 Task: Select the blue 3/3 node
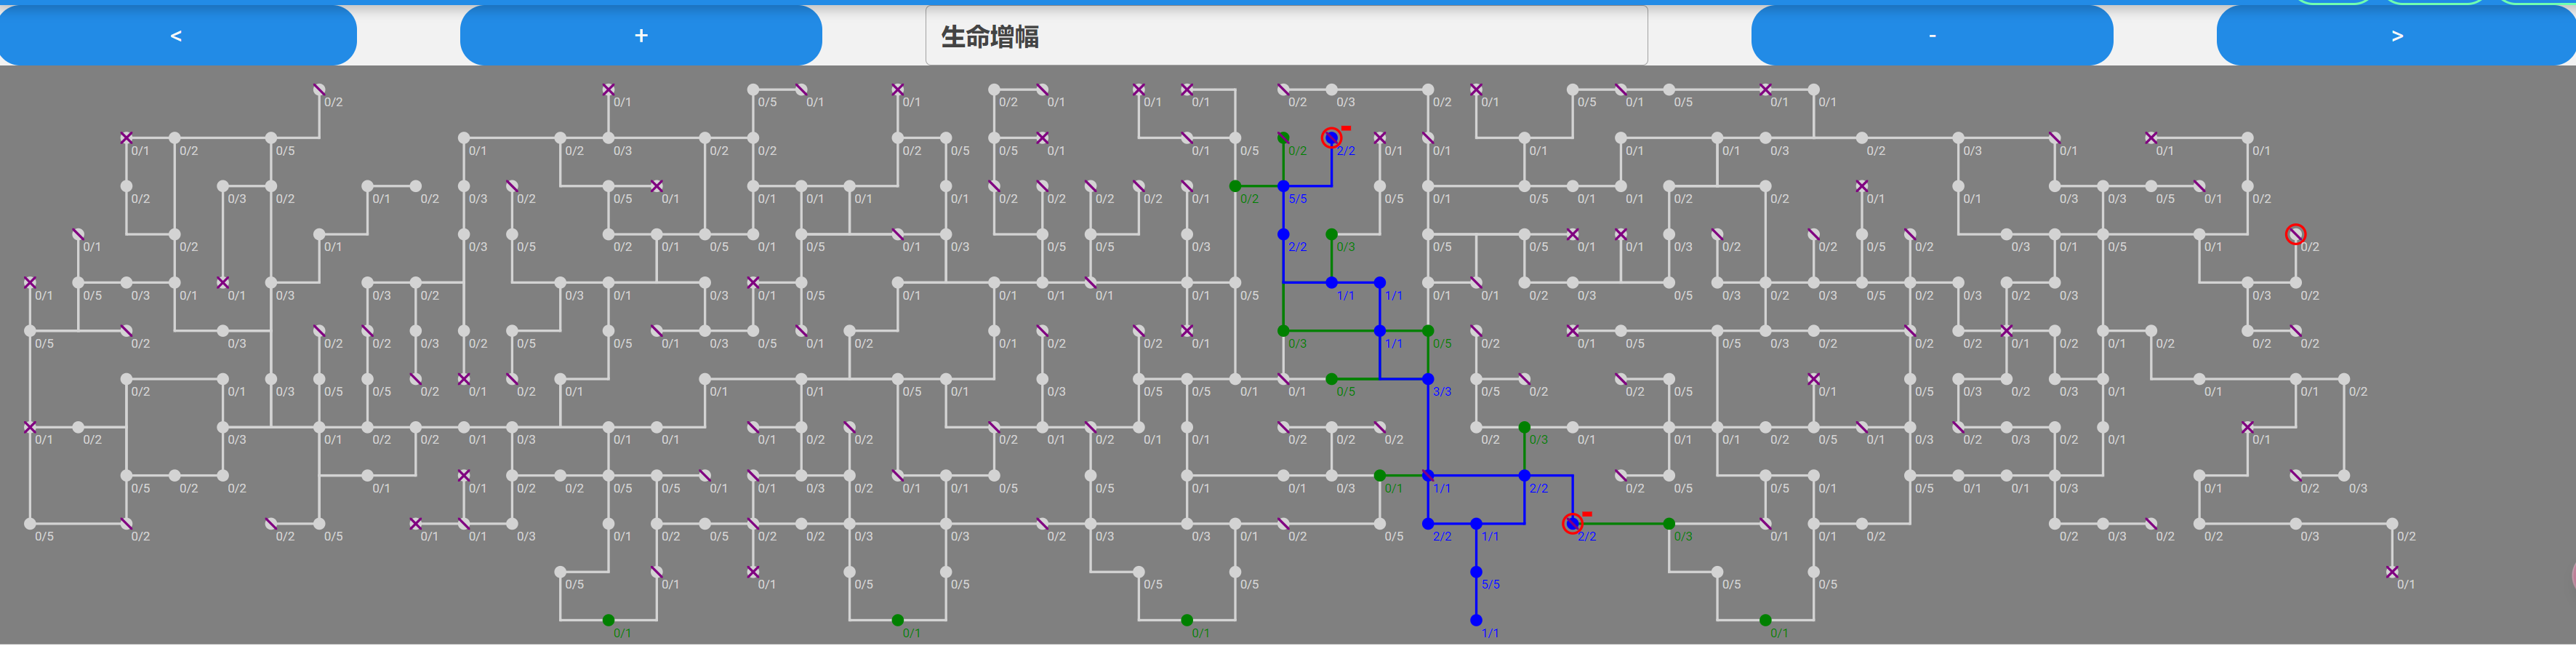point(1428,379)
